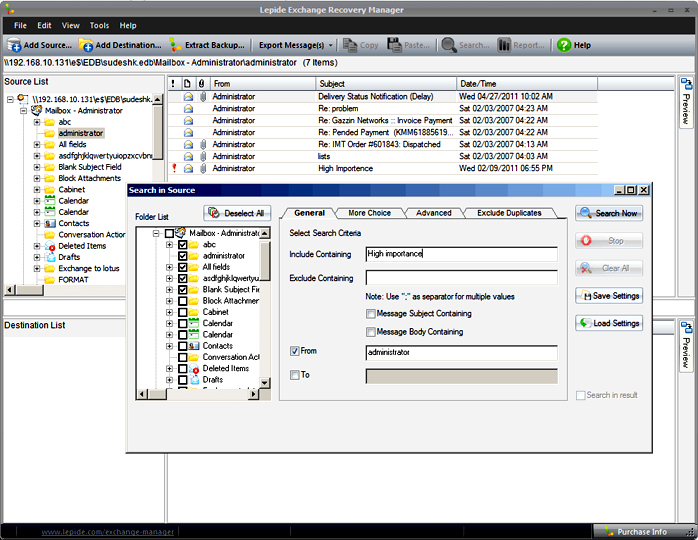This screenshot has height=540, width=698.
Task: Enable Message Body Containing checkbox
Action: 370,332
